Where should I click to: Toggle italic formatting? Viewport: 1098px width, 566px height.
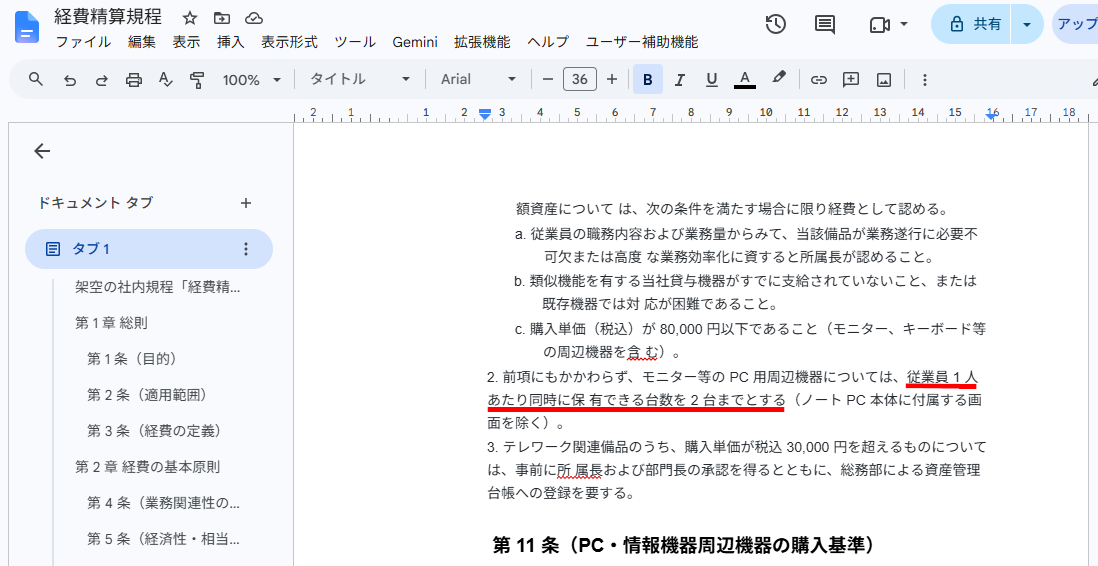pyautogui.click(x=679, y=79)
